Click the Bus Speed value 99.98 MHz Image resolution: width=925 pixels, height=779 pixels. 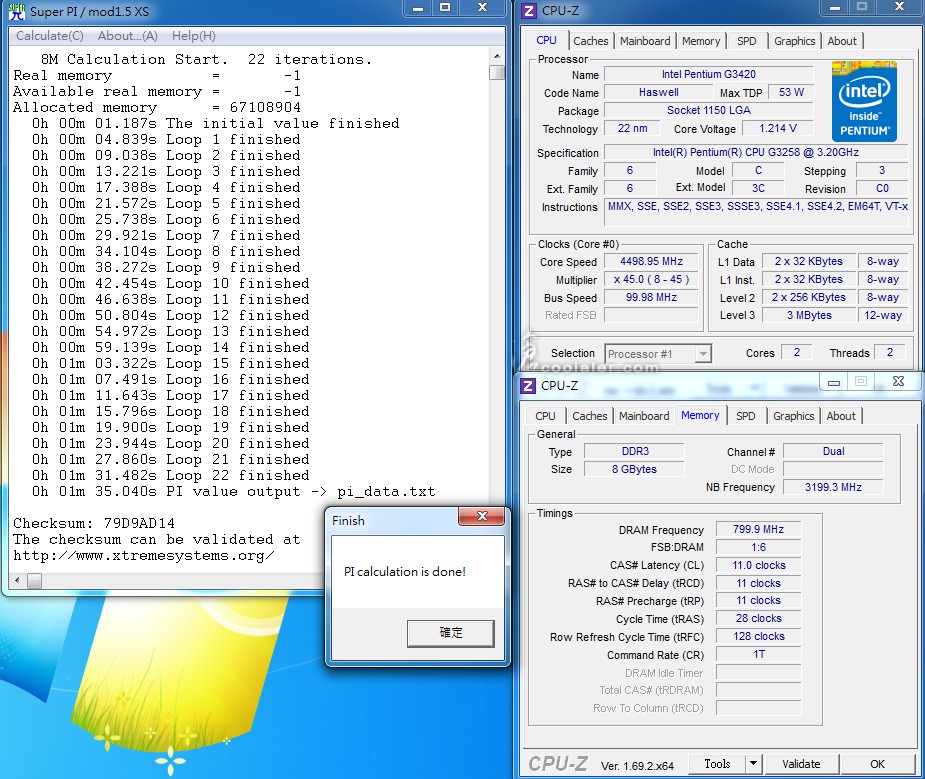tap(651, 297)
